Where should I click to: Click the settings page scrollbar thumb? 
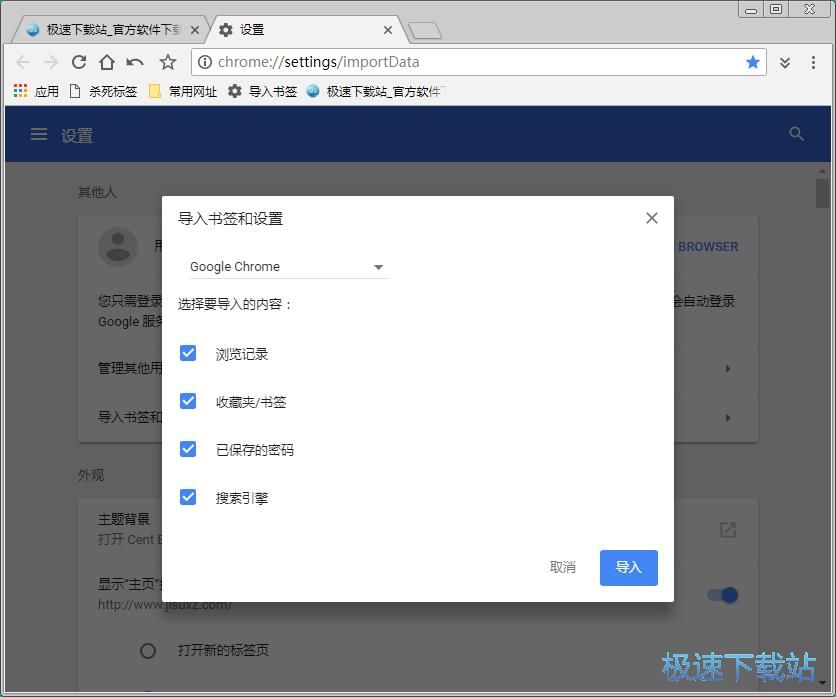click(x=822, y=193)
